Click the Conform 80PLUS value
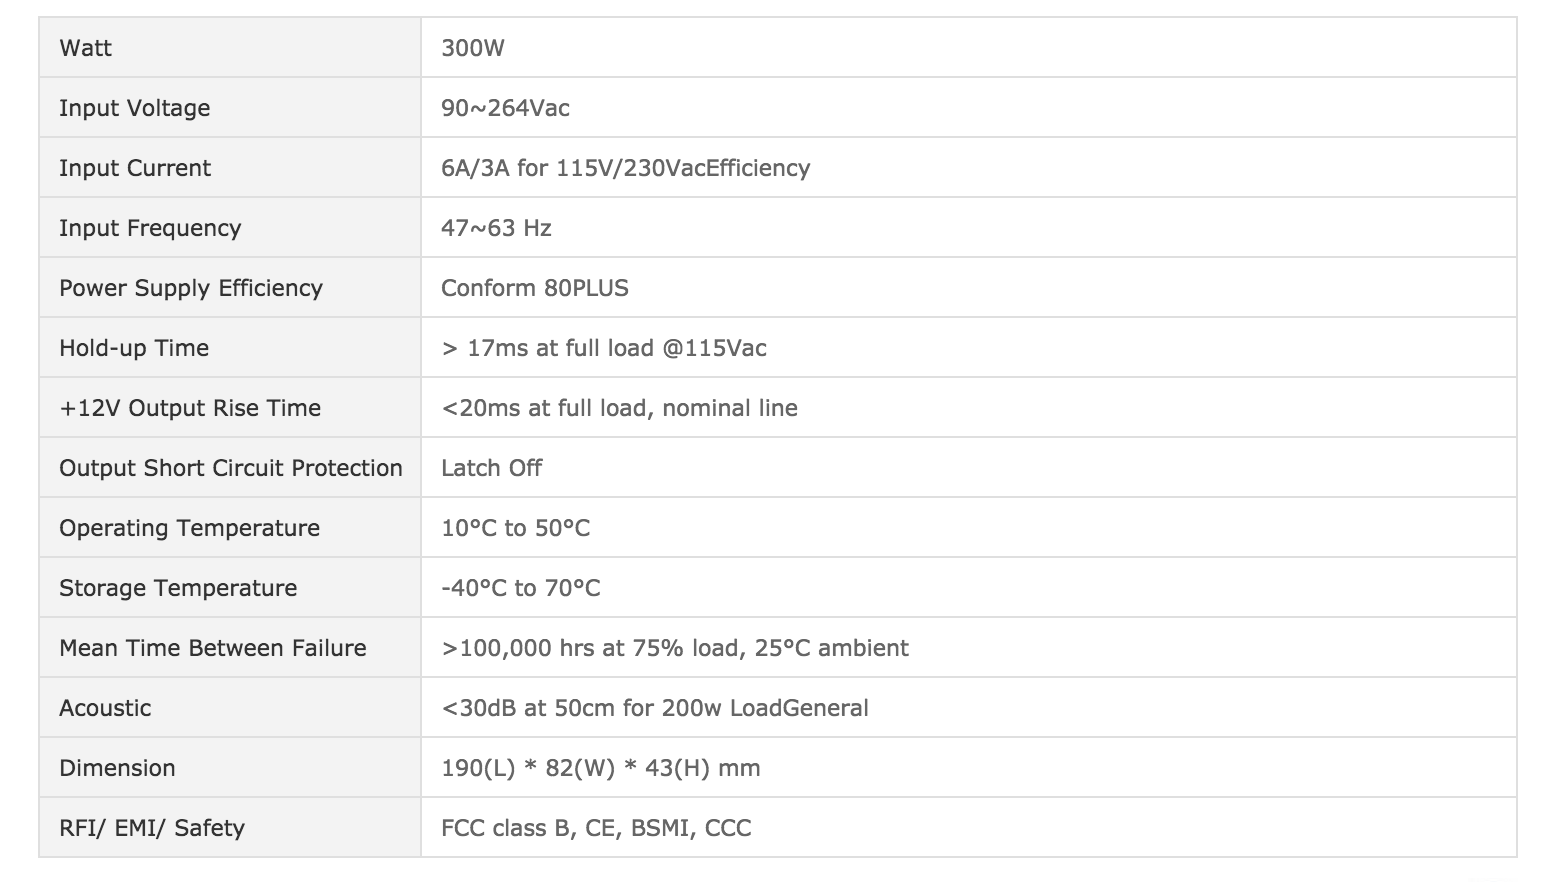1554x882 pixels. (535, 288)
